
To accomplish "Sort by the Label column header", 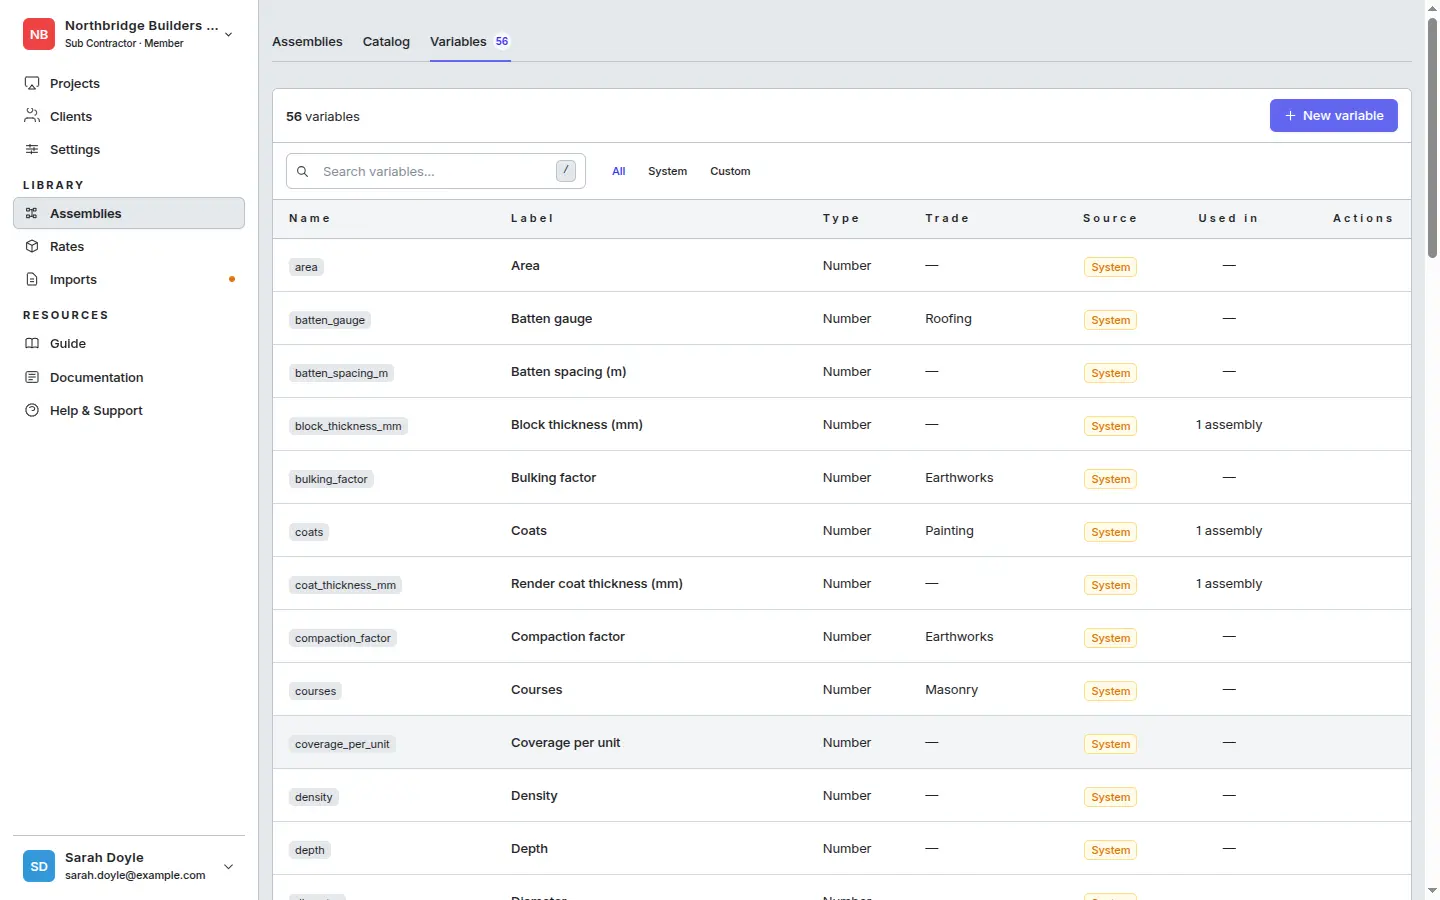I will (x=532, y=218).
